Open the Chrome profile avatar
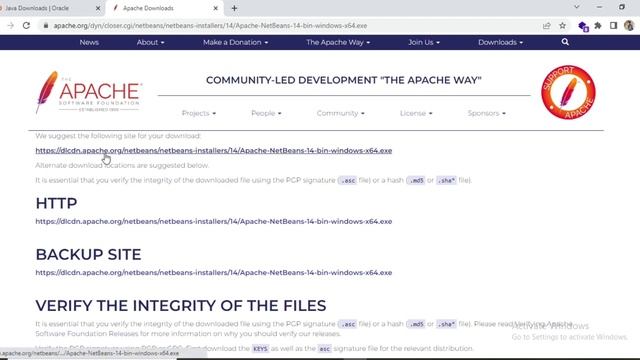Image resolution: width=640 pixels, height=360 pixels. click(x=629, y=26)
